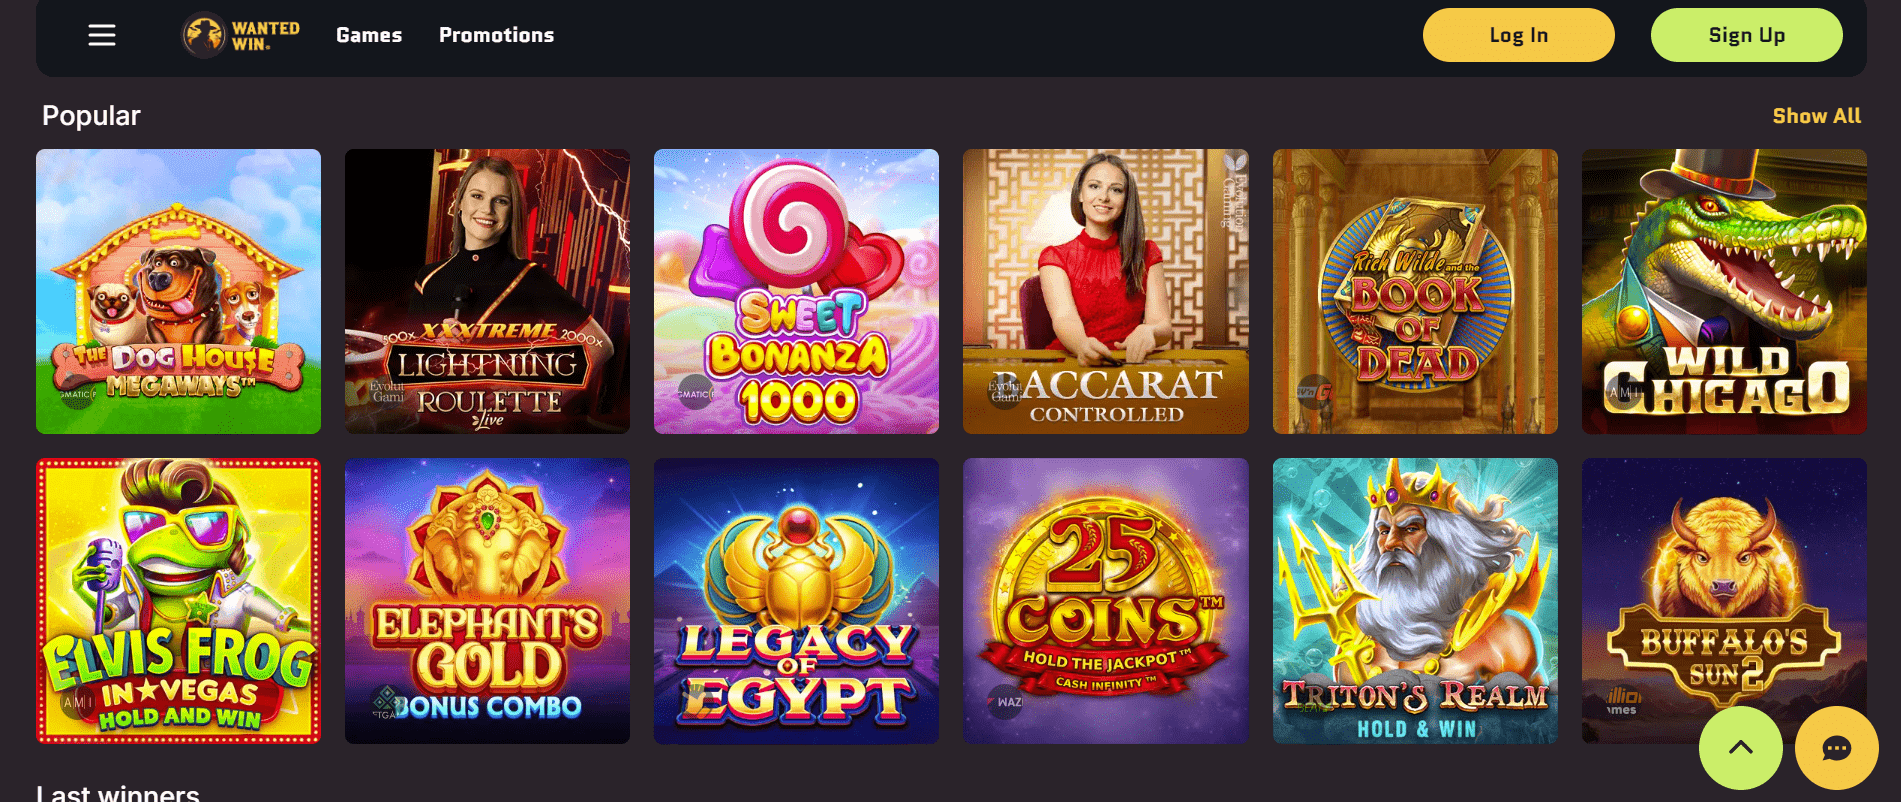Screen dimensions: 1901x802
Task: Open Book of Dead slot
Action: tap(1415, 292)
